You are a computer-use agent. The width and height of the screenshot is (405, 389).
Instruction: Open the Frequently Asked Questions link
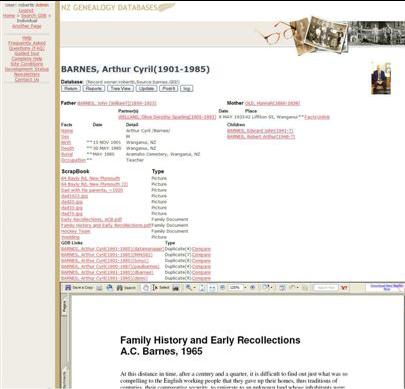(x=27, y=46)
